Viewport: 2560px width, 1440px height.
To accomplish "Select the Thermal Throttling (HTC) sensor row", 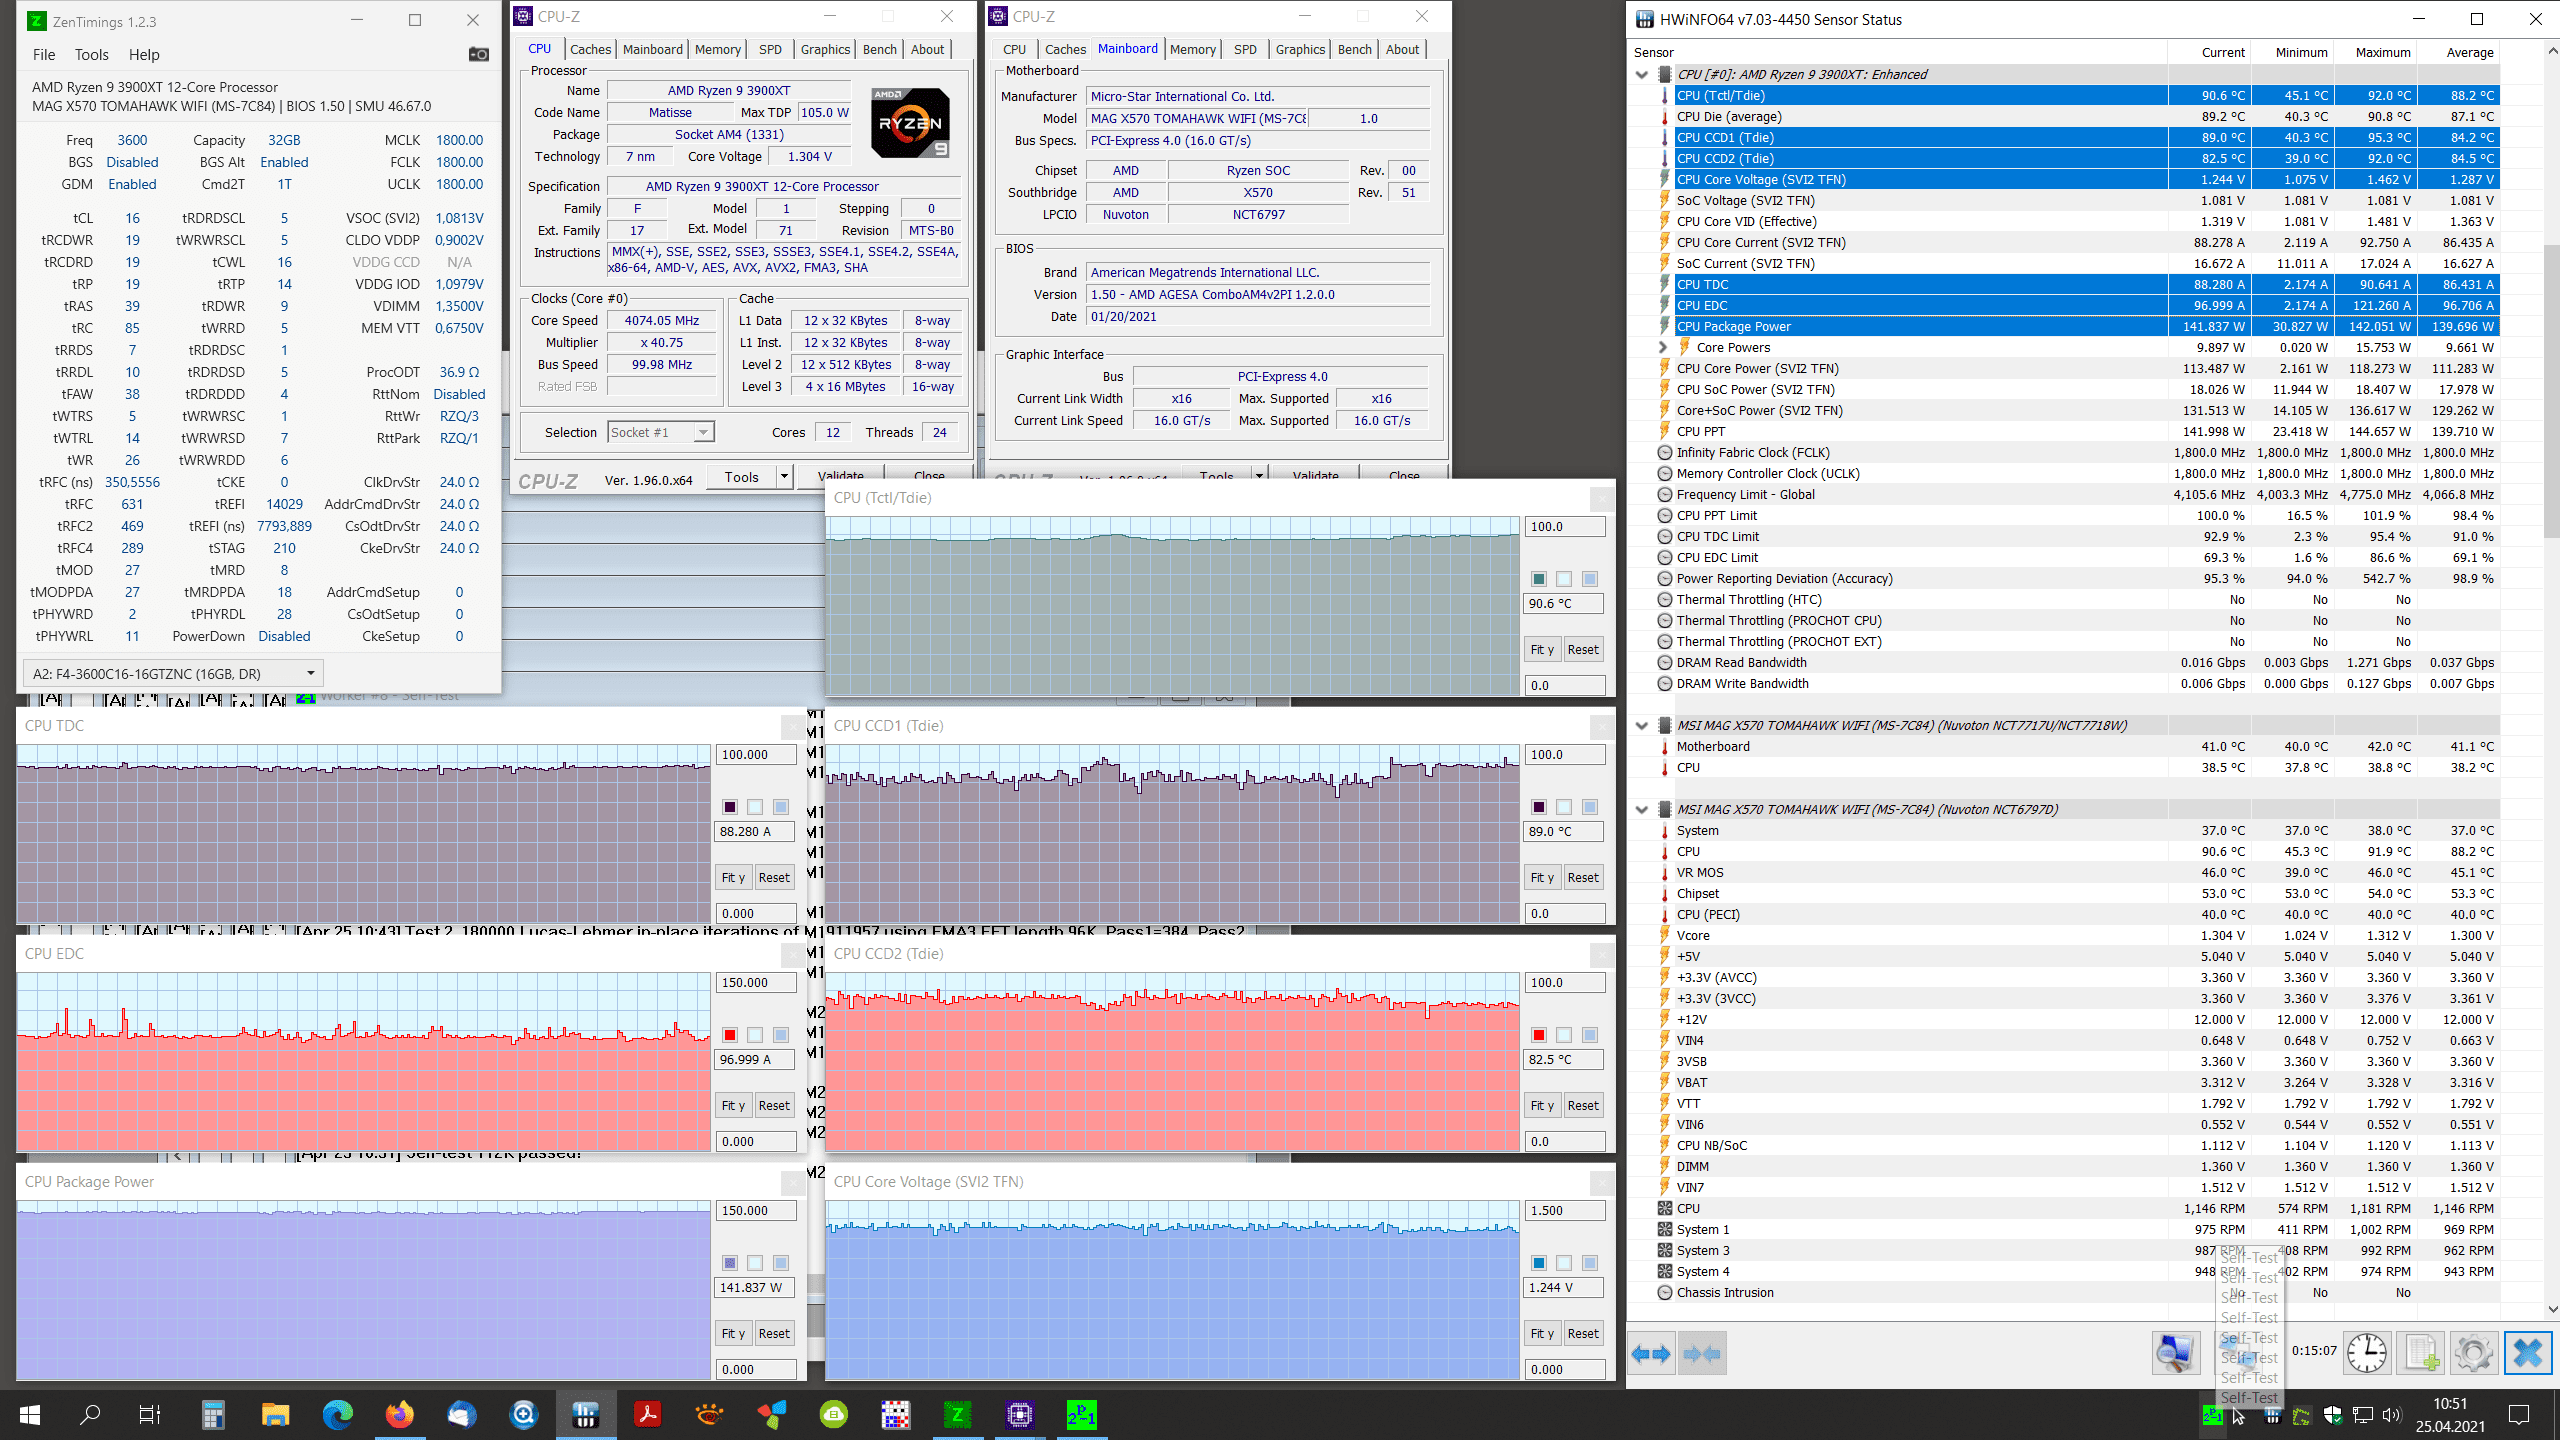I will [2086, 599].
